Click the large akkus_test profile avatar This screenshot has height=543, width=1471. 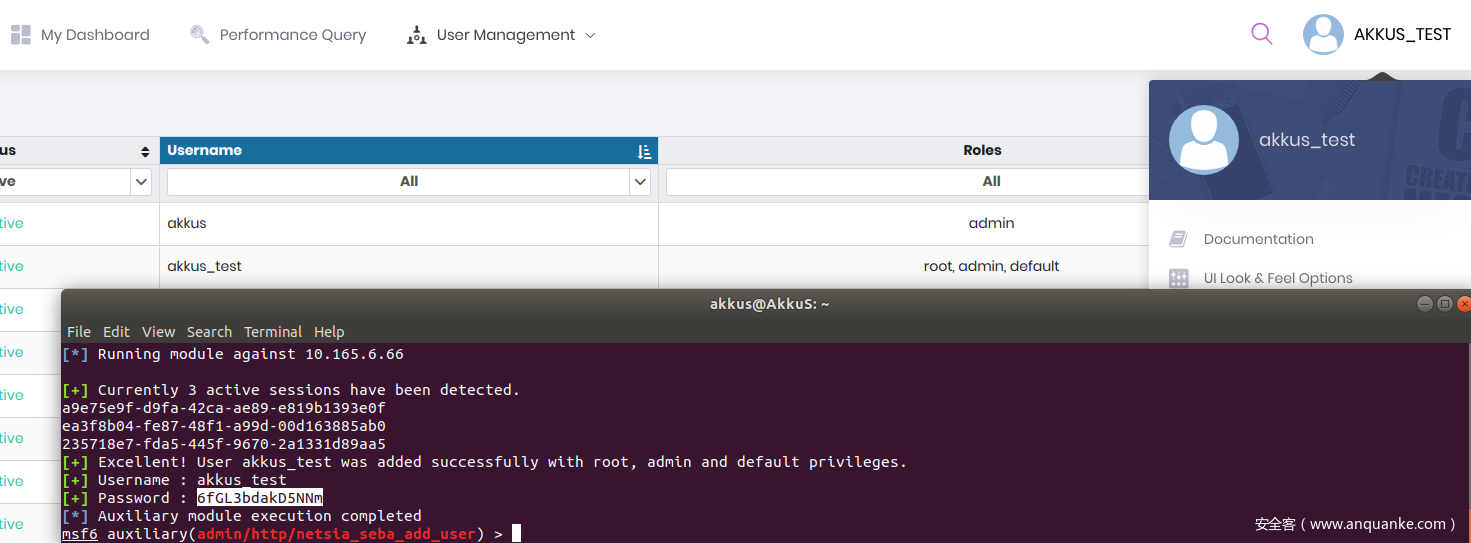click(x=1203, y=139)
